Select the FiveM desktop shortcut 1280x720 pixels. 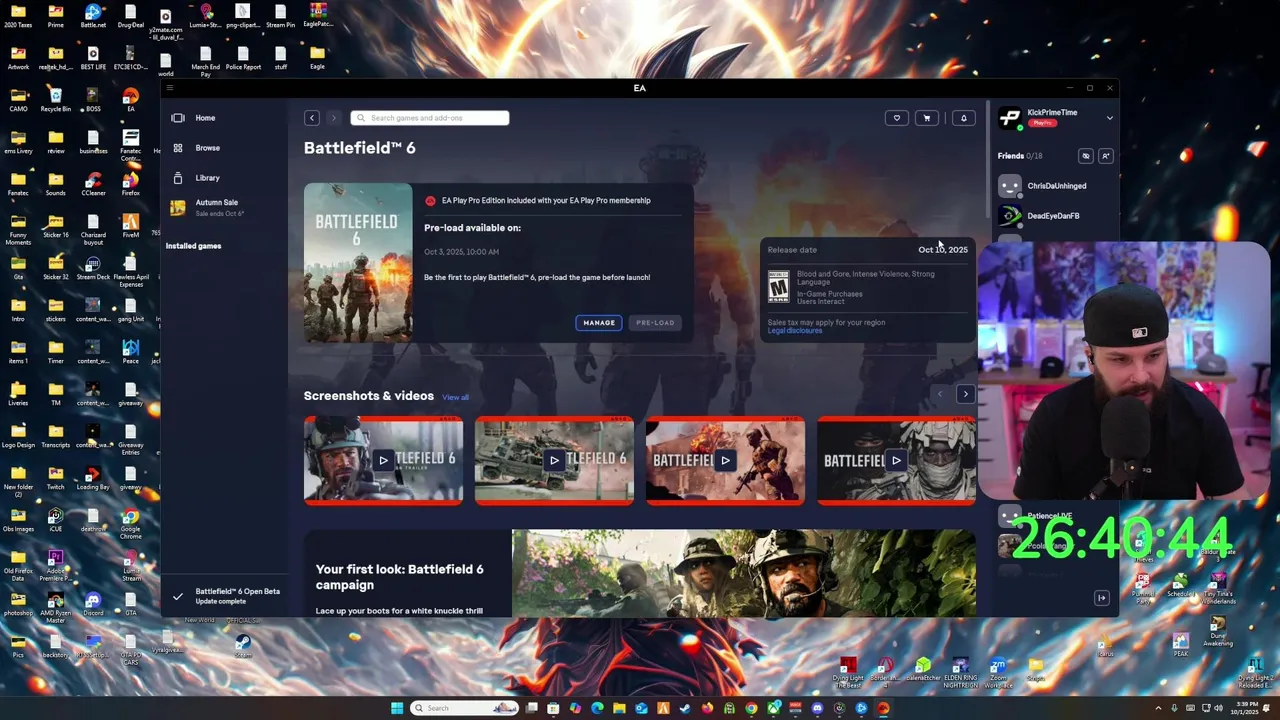[x=130, y=226]
